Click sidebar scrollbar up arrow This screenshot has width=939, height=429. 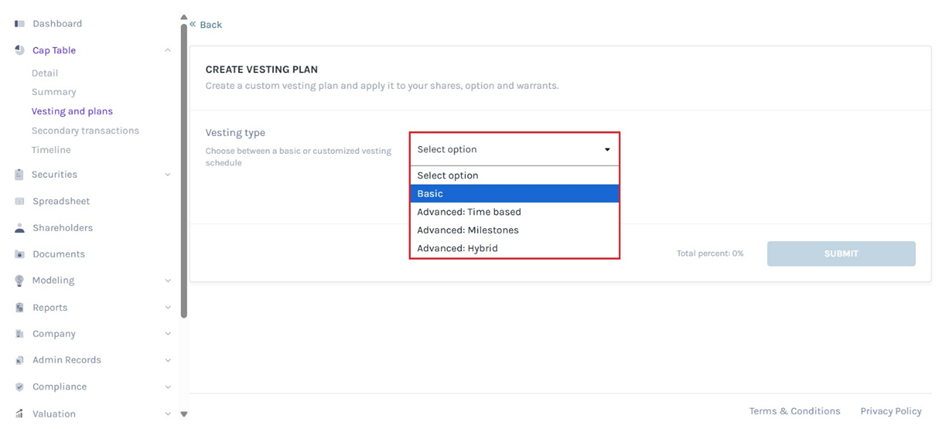(x=184, y=17)
